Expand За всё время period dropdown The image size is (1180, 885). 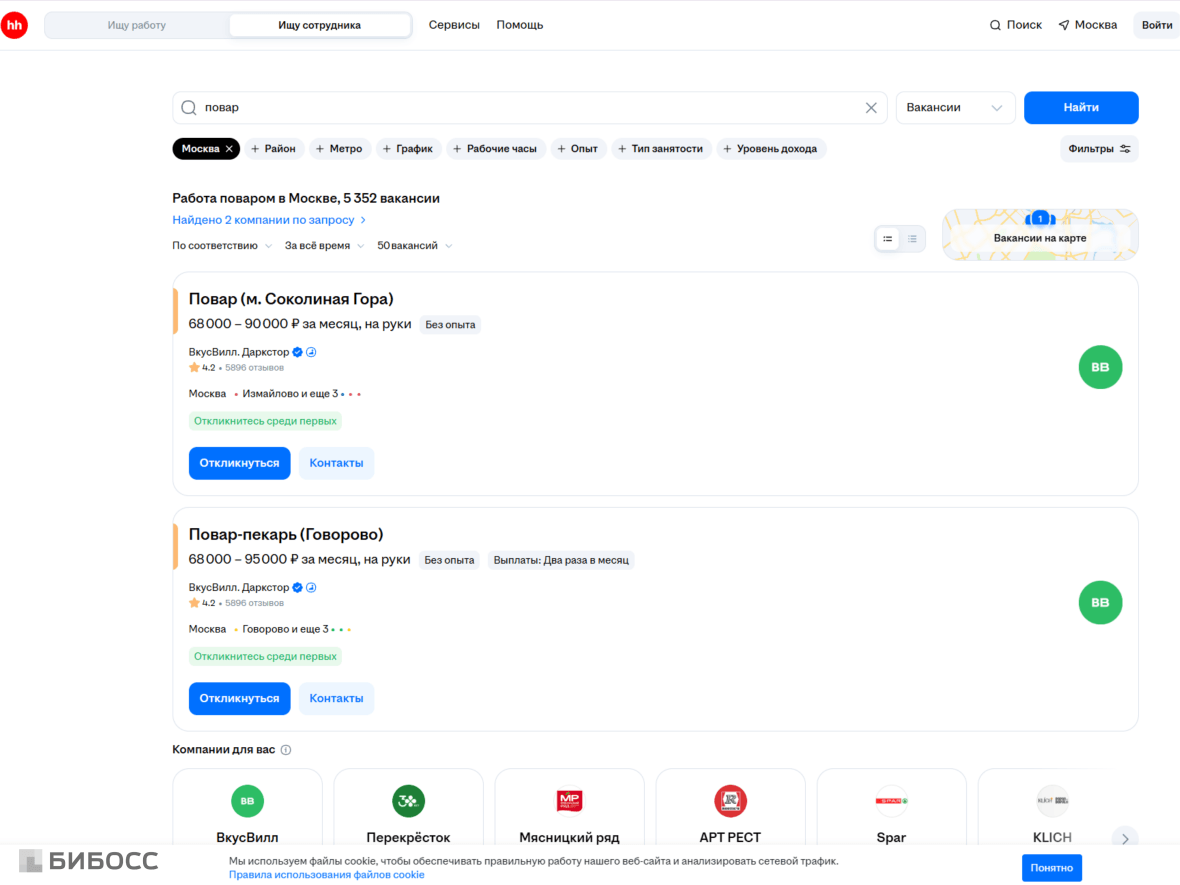coord(324,246)
